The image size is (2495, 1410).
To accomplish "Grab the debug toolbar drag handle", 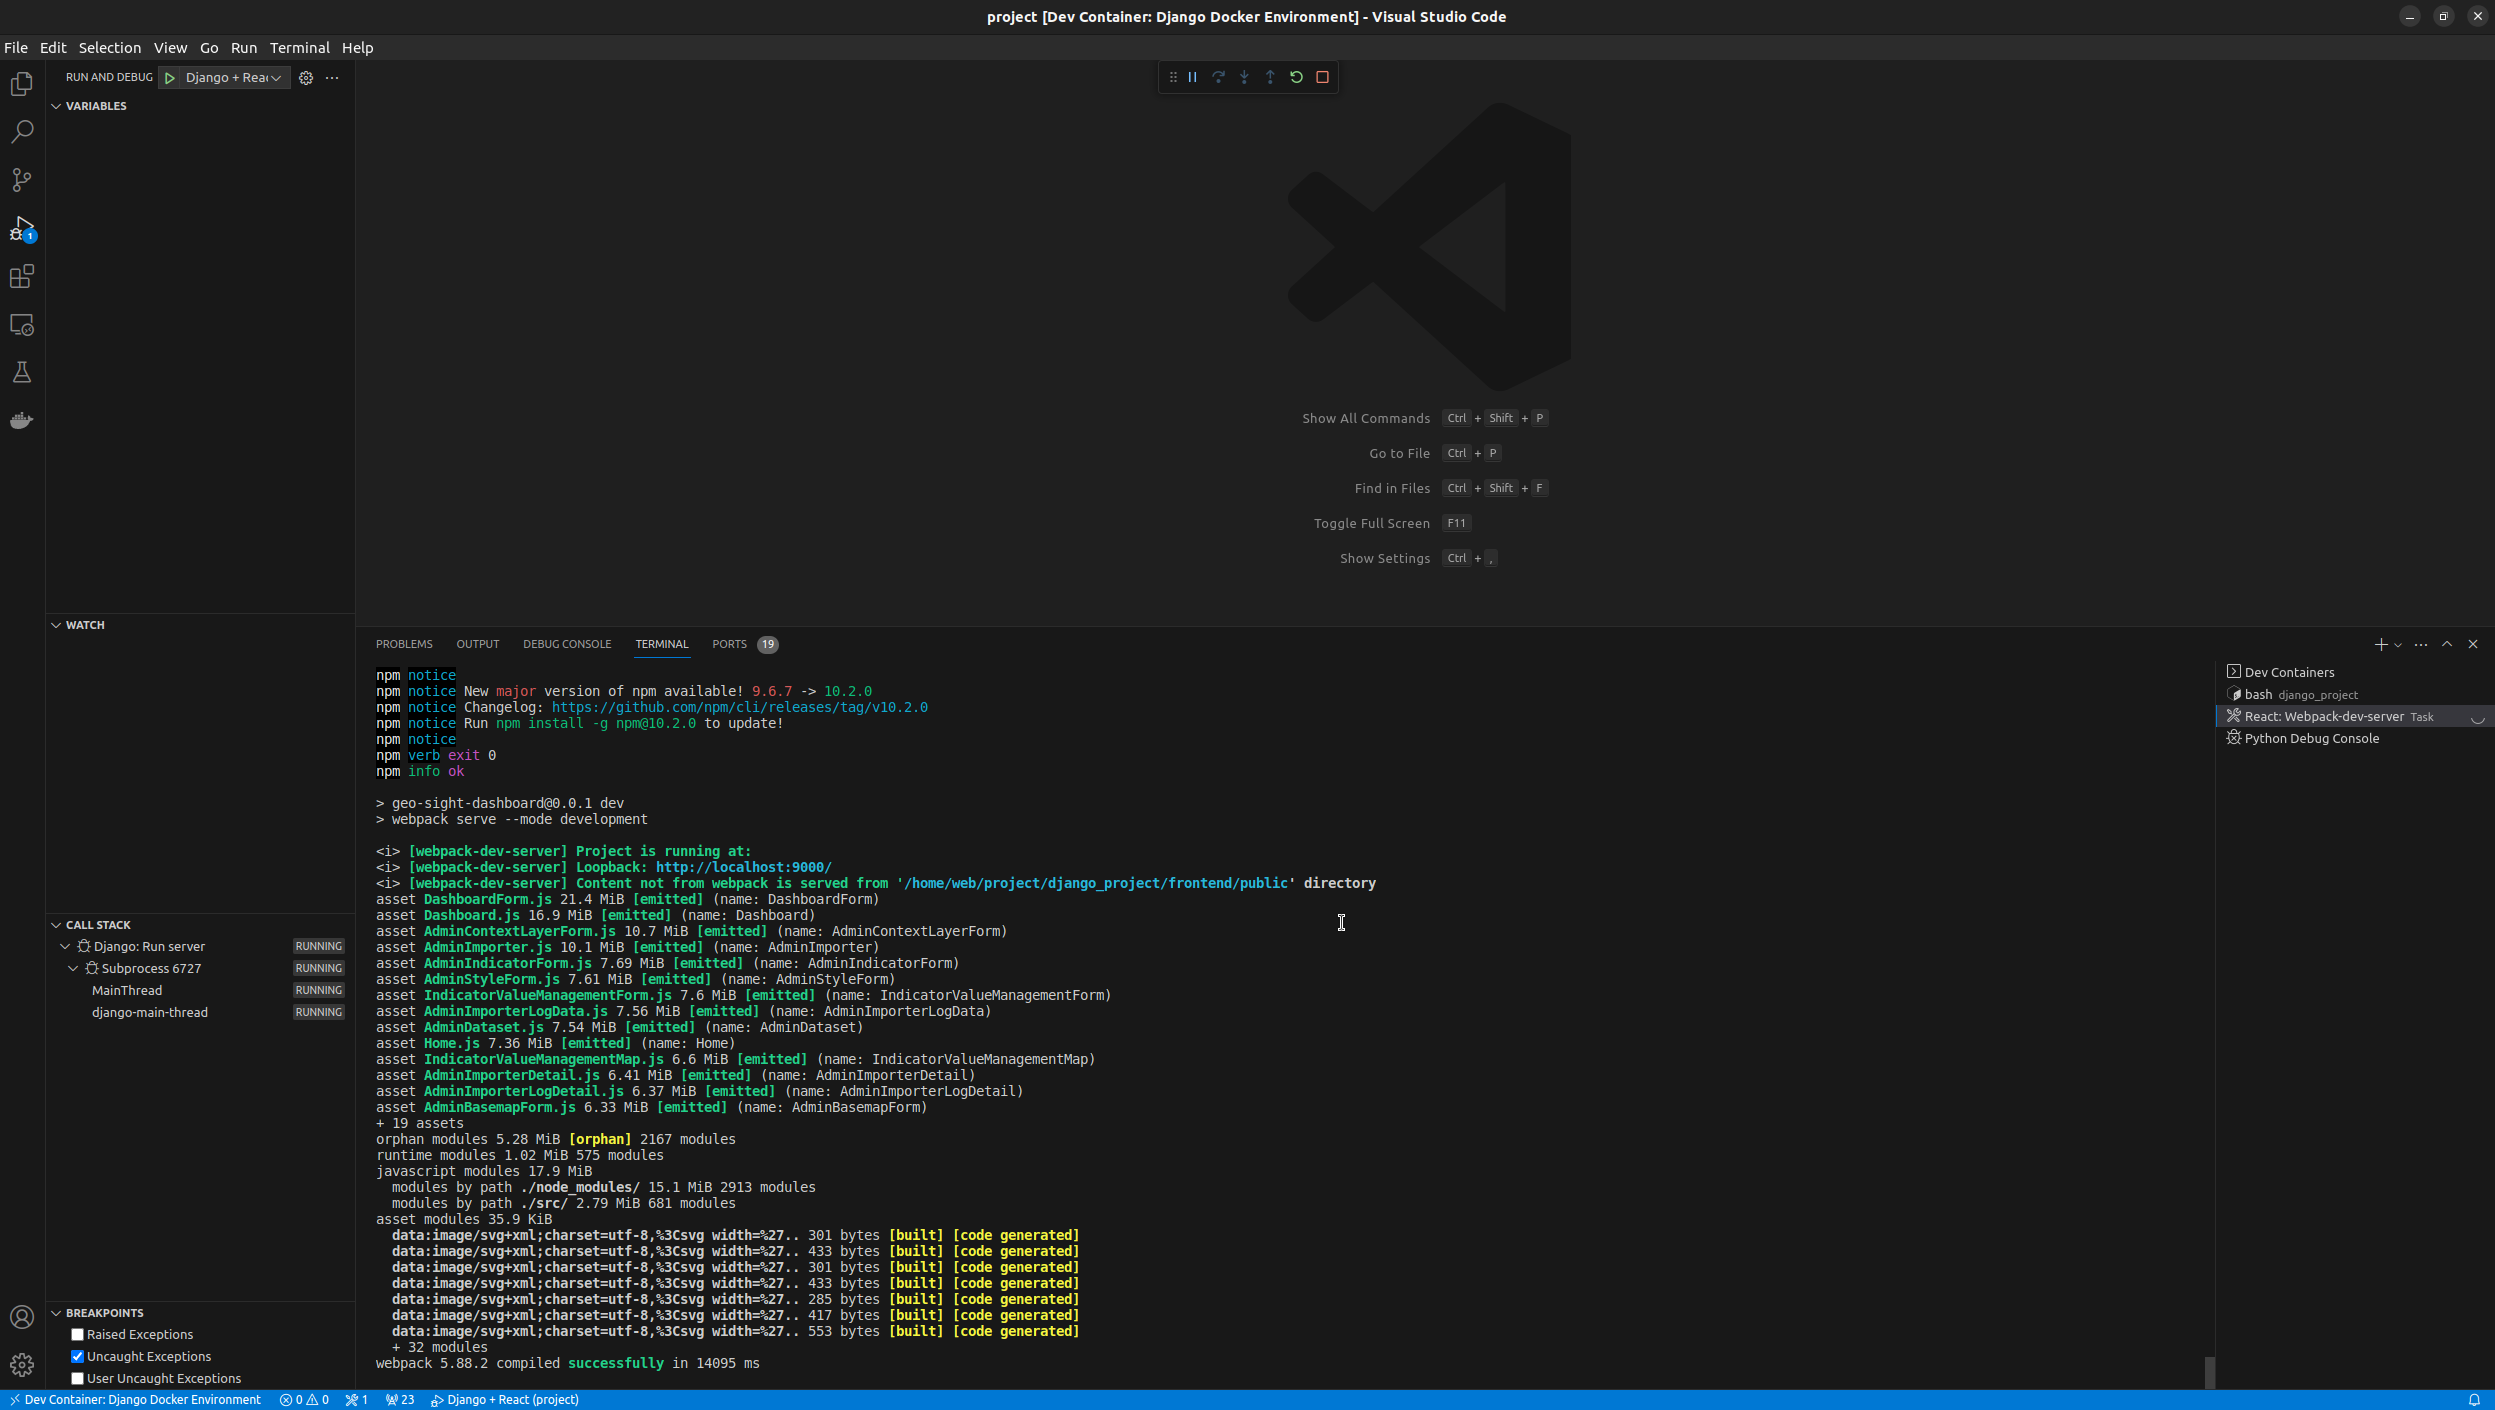I will (x=1173, y=77).
